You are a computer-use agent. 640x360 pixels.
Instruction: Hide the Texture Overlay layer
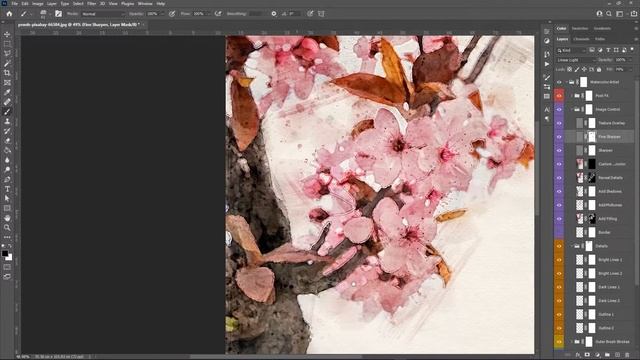coord(559,123)
